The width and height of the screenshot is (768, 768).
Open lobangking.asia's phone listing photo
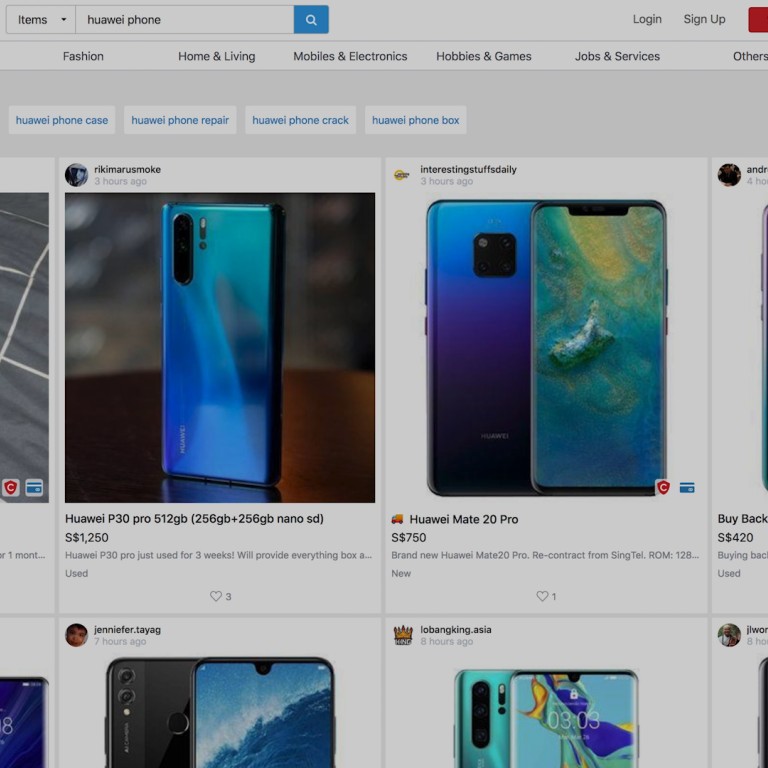tap(546, 712)
